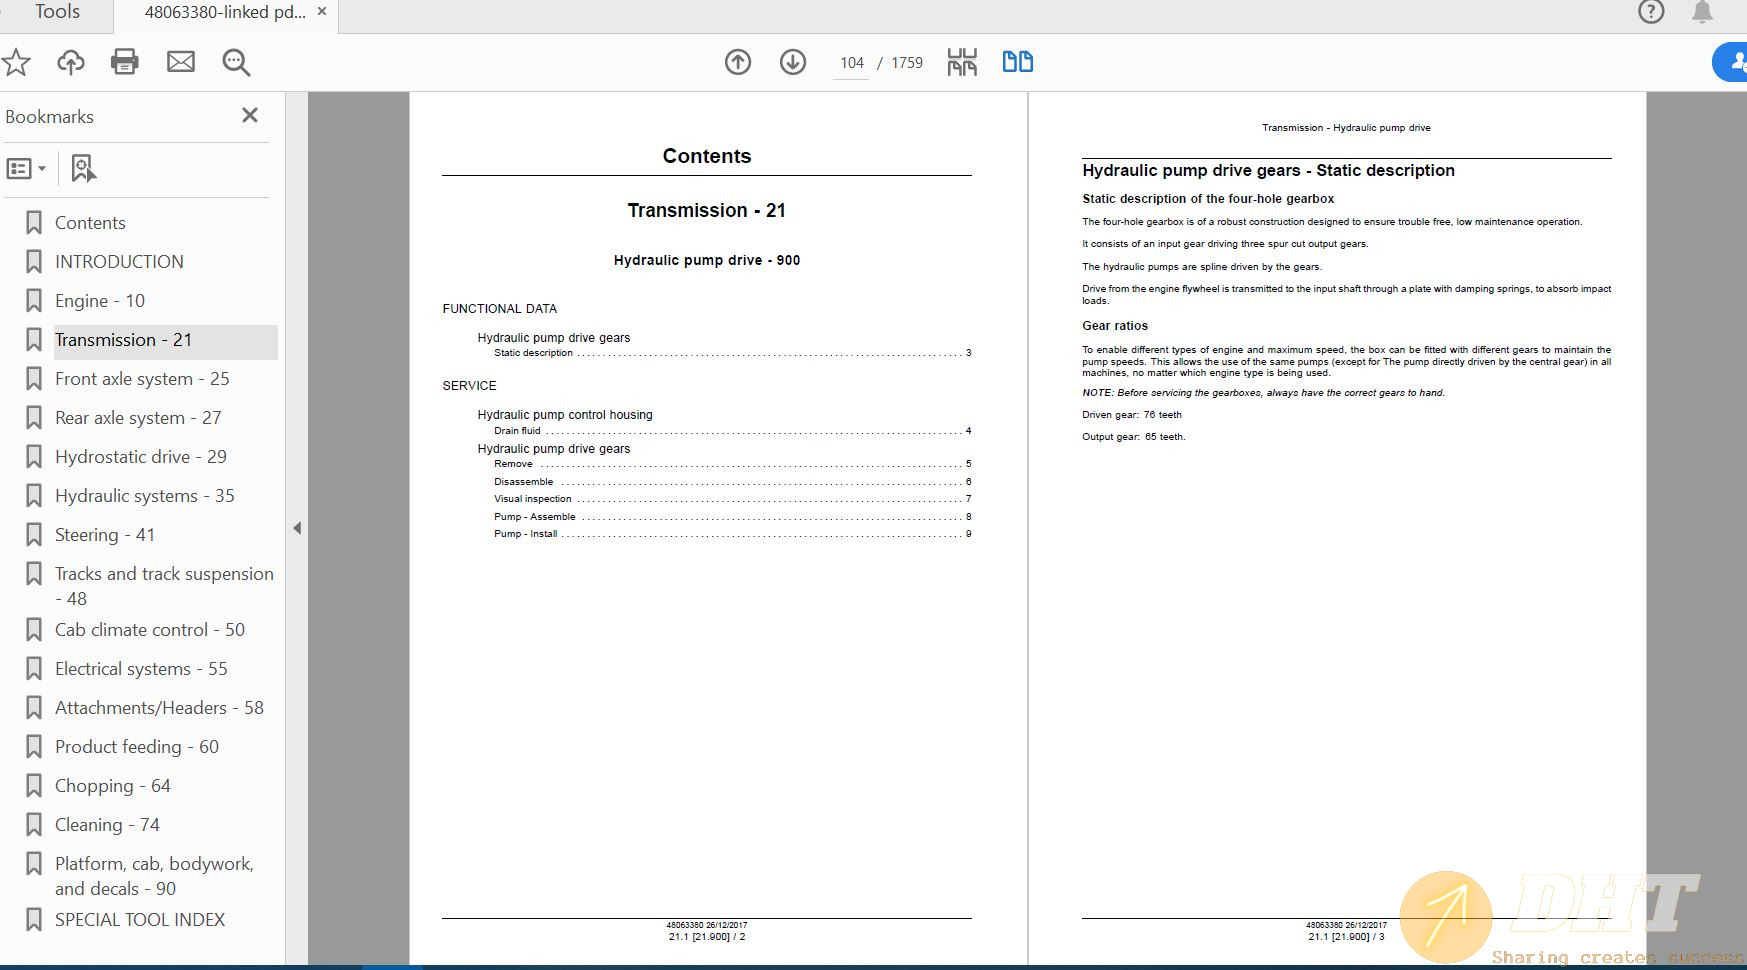Print the document using printer icon

(125, 62)
